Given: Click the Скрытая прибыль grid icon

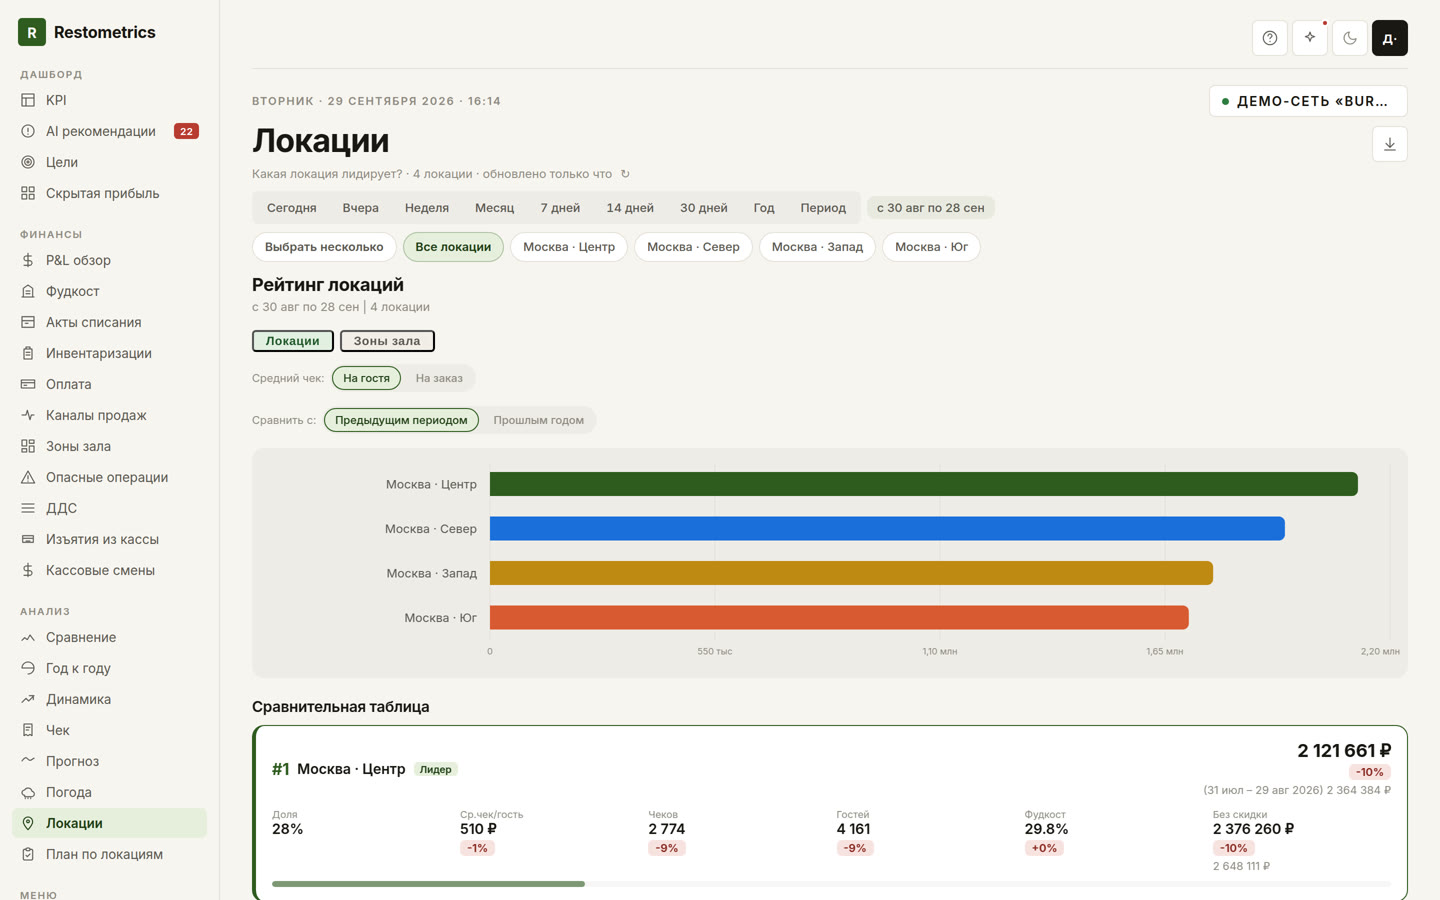Looking at the screenshot, I should tap(28, 193).
